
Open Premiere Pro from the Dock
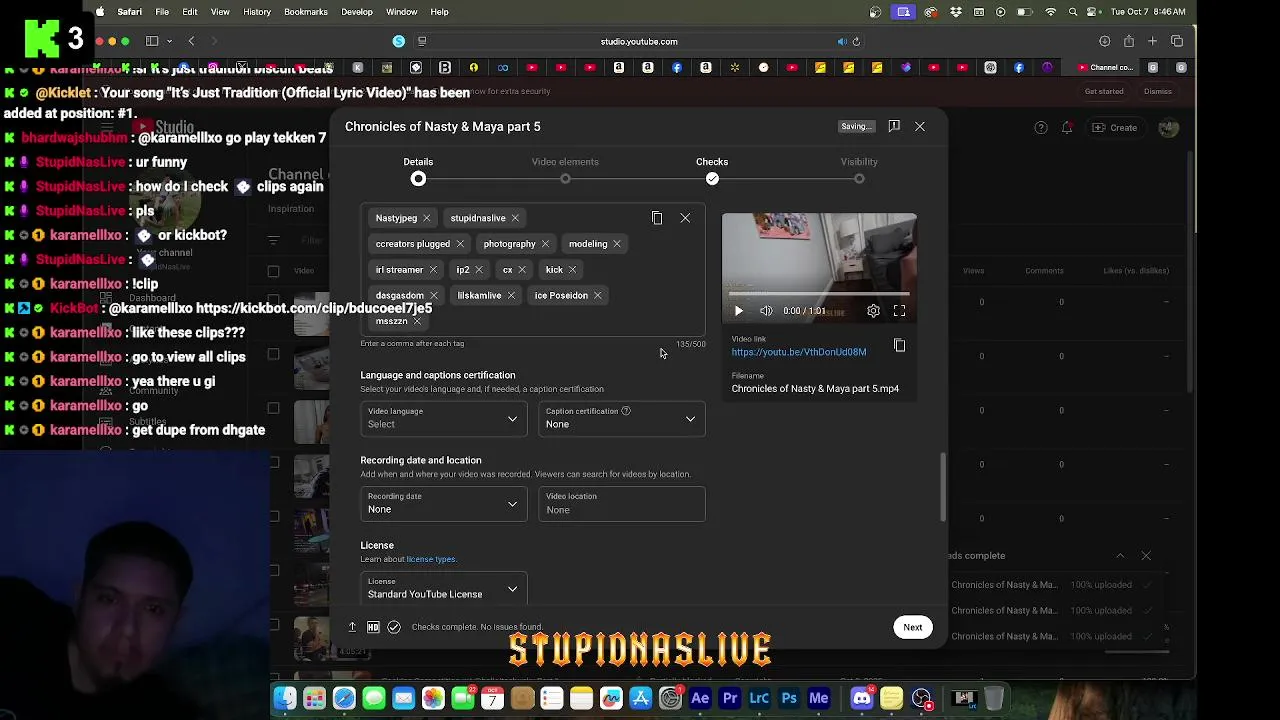730,698
